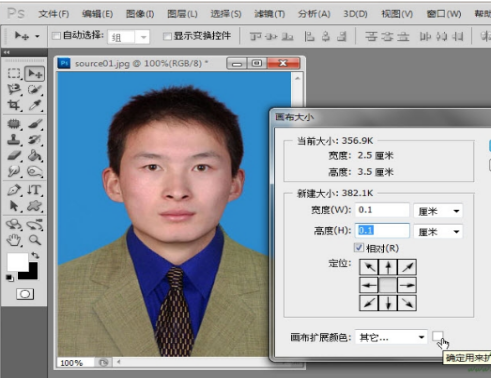Click the 宽度(W) input field

382,210
